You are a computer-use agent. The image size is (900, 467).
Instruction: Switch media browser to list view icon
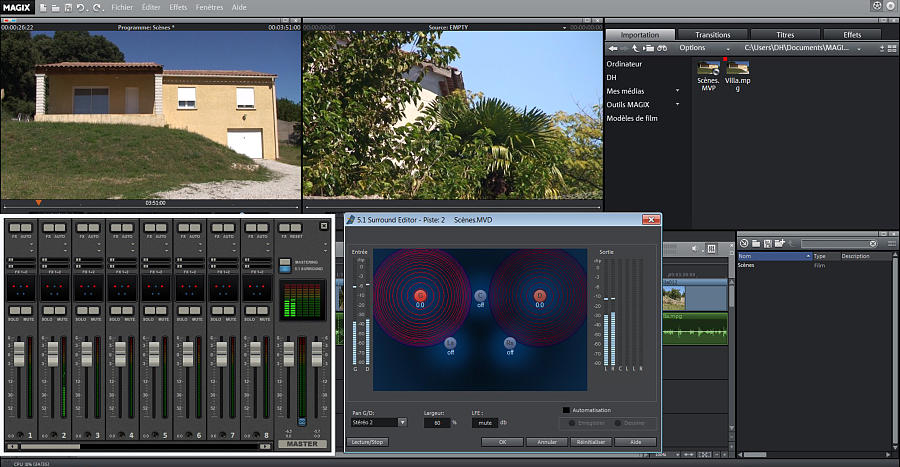tap(892, 48)
